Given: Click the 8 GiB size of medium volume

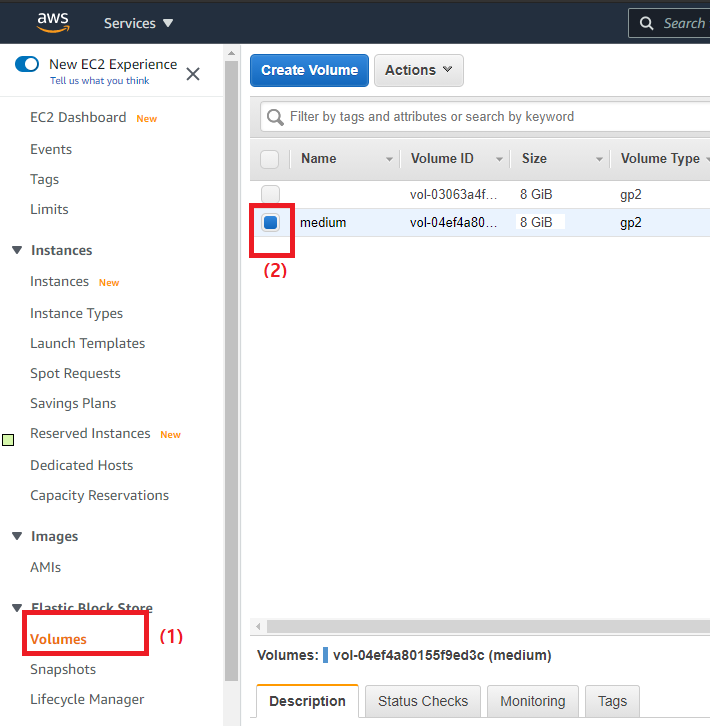Looking at the screenshot, I should (x=536, y=223).
